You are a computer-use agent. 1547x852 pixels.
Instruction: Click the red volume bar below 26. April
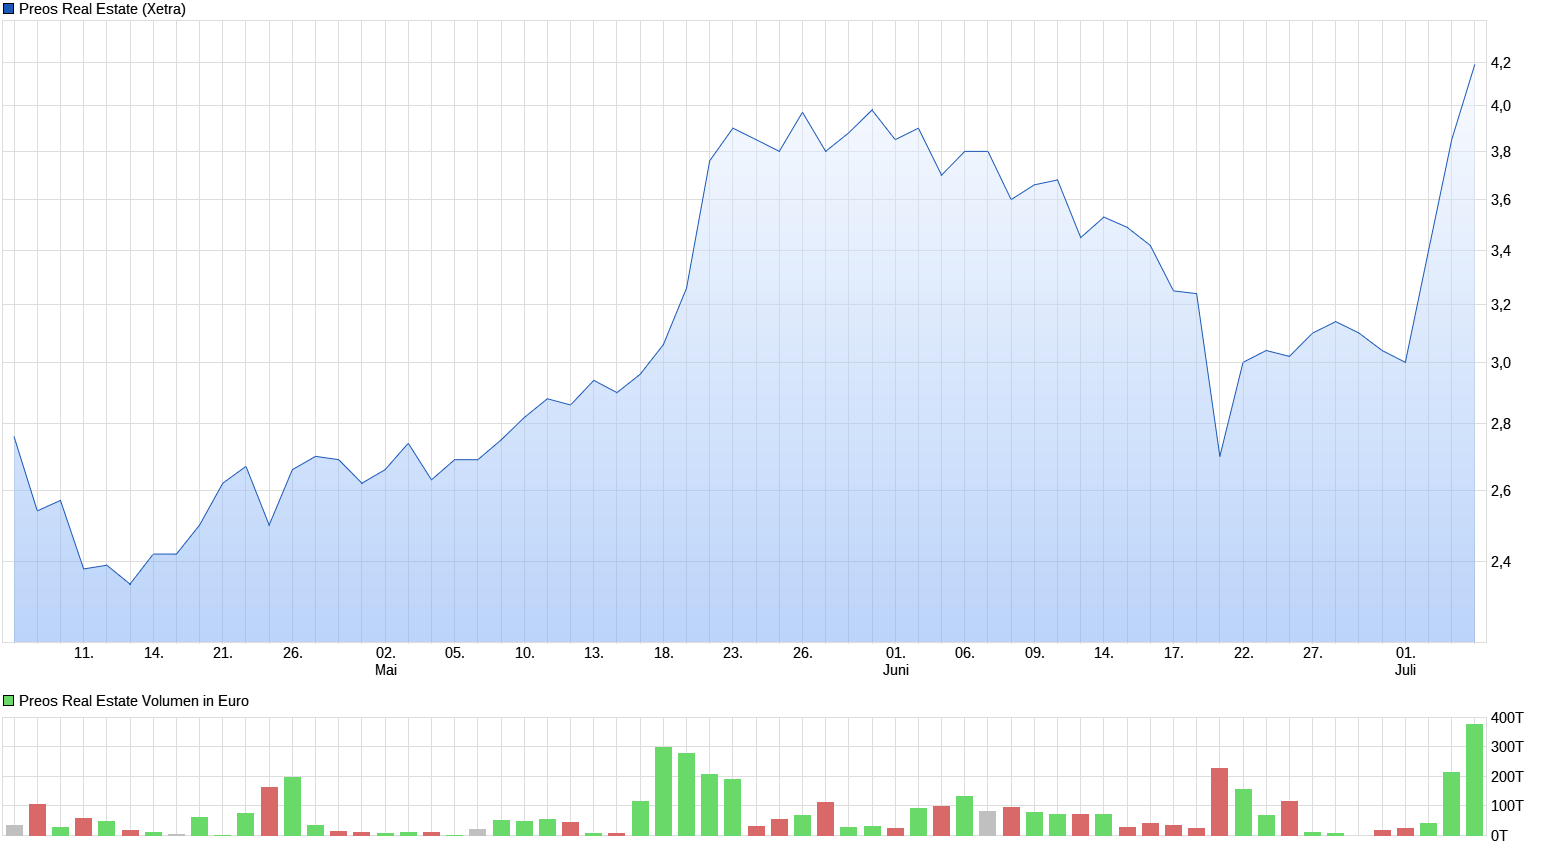point(268,805)
